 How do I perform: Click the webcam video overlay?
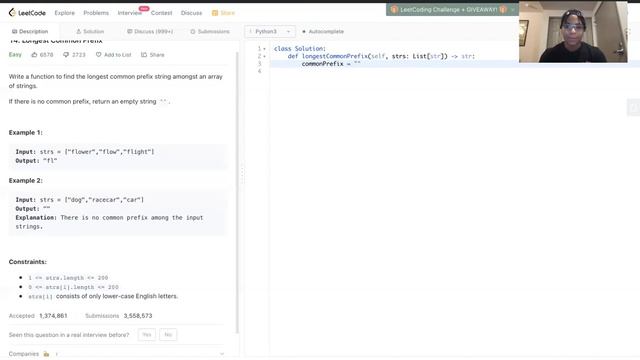[573, 32]
